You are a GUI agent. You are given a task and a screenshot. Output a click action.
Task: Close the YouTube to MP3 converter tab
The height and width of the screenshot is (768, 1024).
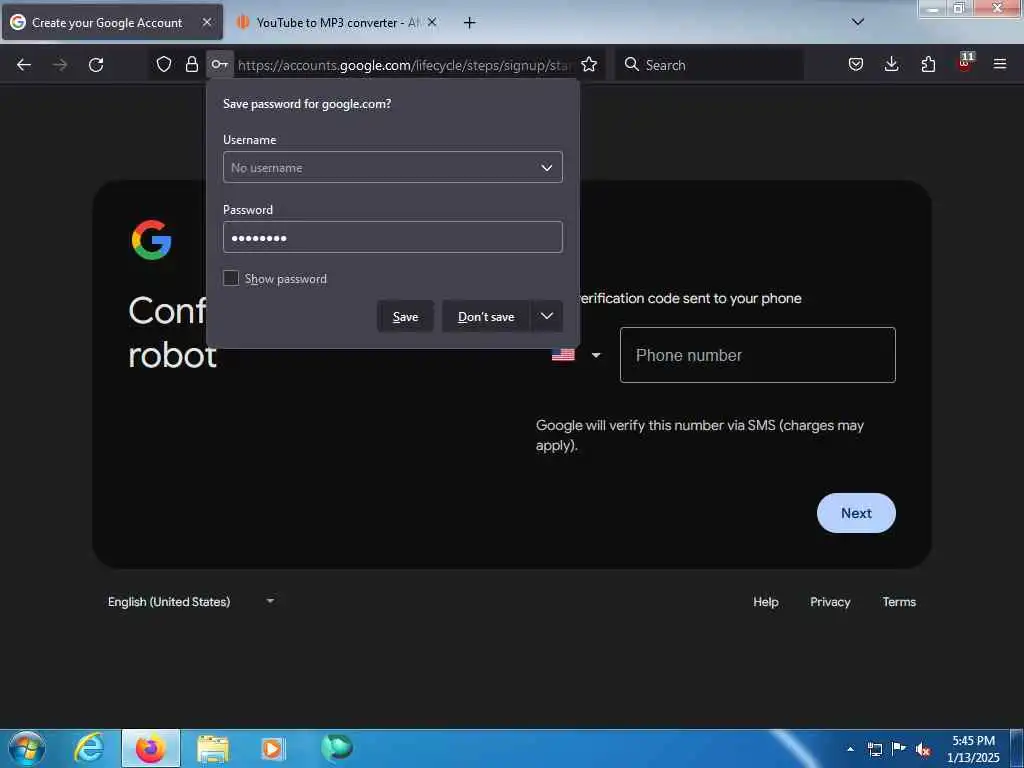coord(432,22)
